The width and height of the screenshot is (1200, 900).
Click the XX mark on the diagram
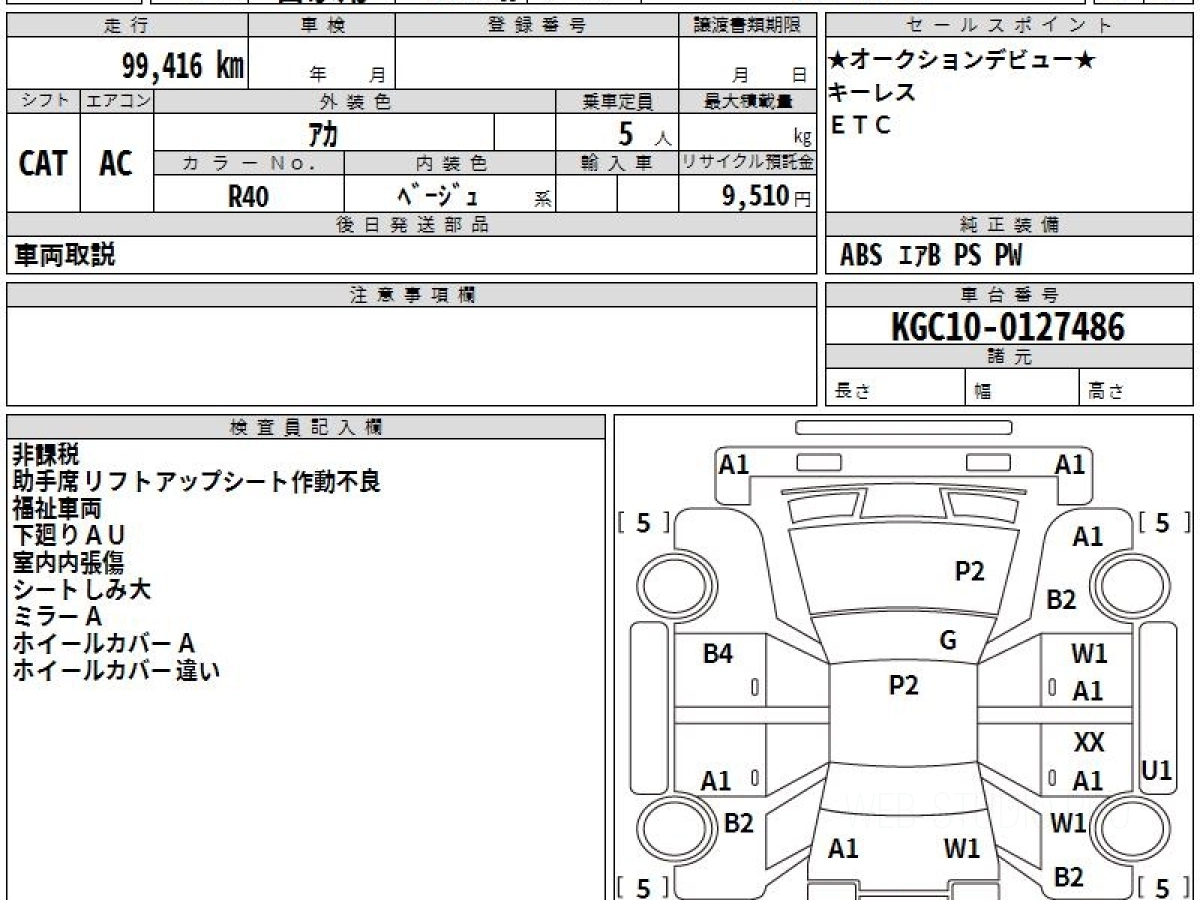point(1089,743)
